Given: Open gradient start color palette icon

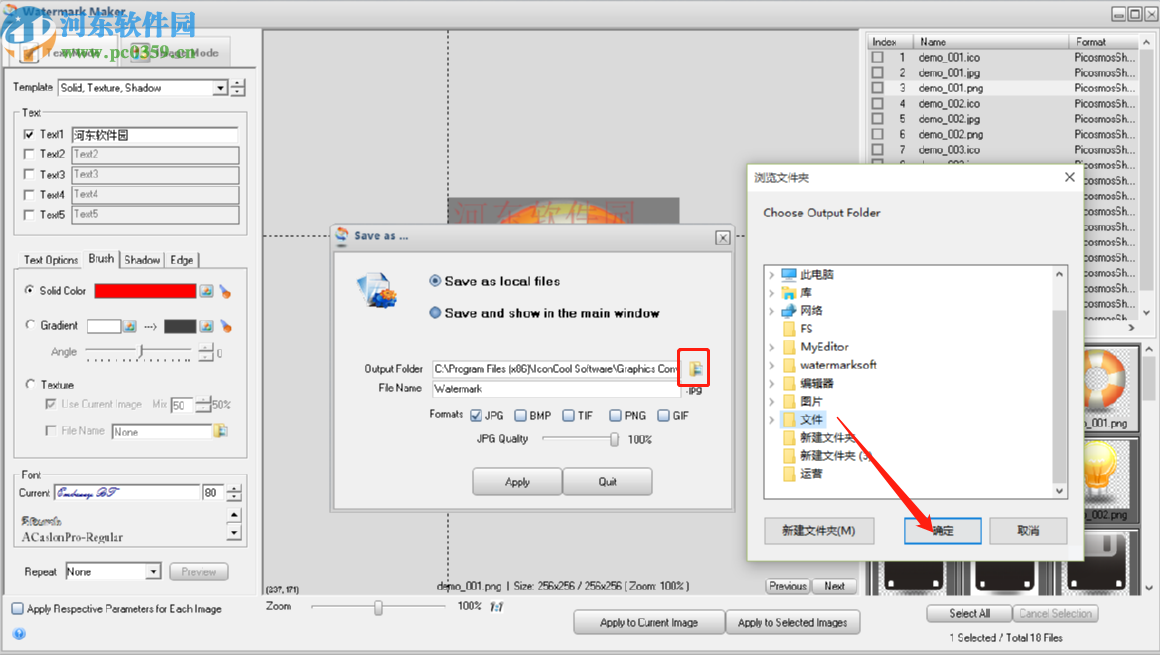Looking at the screenshot, I should pos(129,326).
